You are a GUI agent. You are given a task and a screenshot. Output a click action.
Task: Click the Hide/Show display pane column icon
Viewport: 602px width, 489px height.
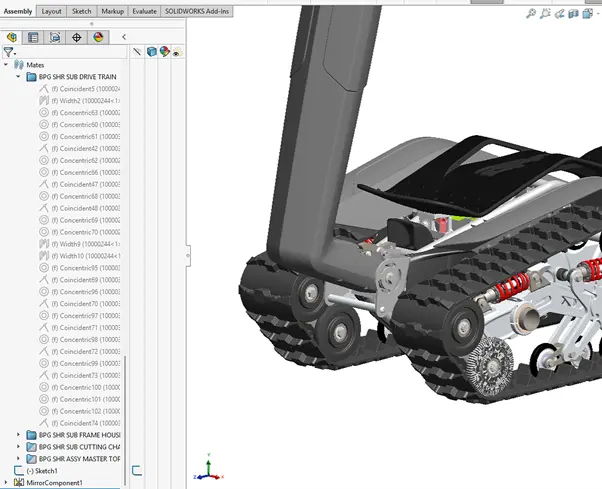[137, 51]
